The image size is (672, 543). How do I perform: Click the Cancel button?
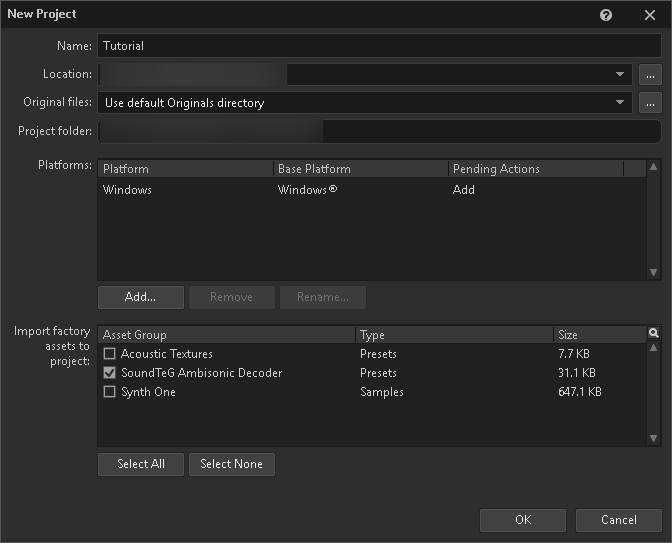pyautogui.click(x=618, y=520)
